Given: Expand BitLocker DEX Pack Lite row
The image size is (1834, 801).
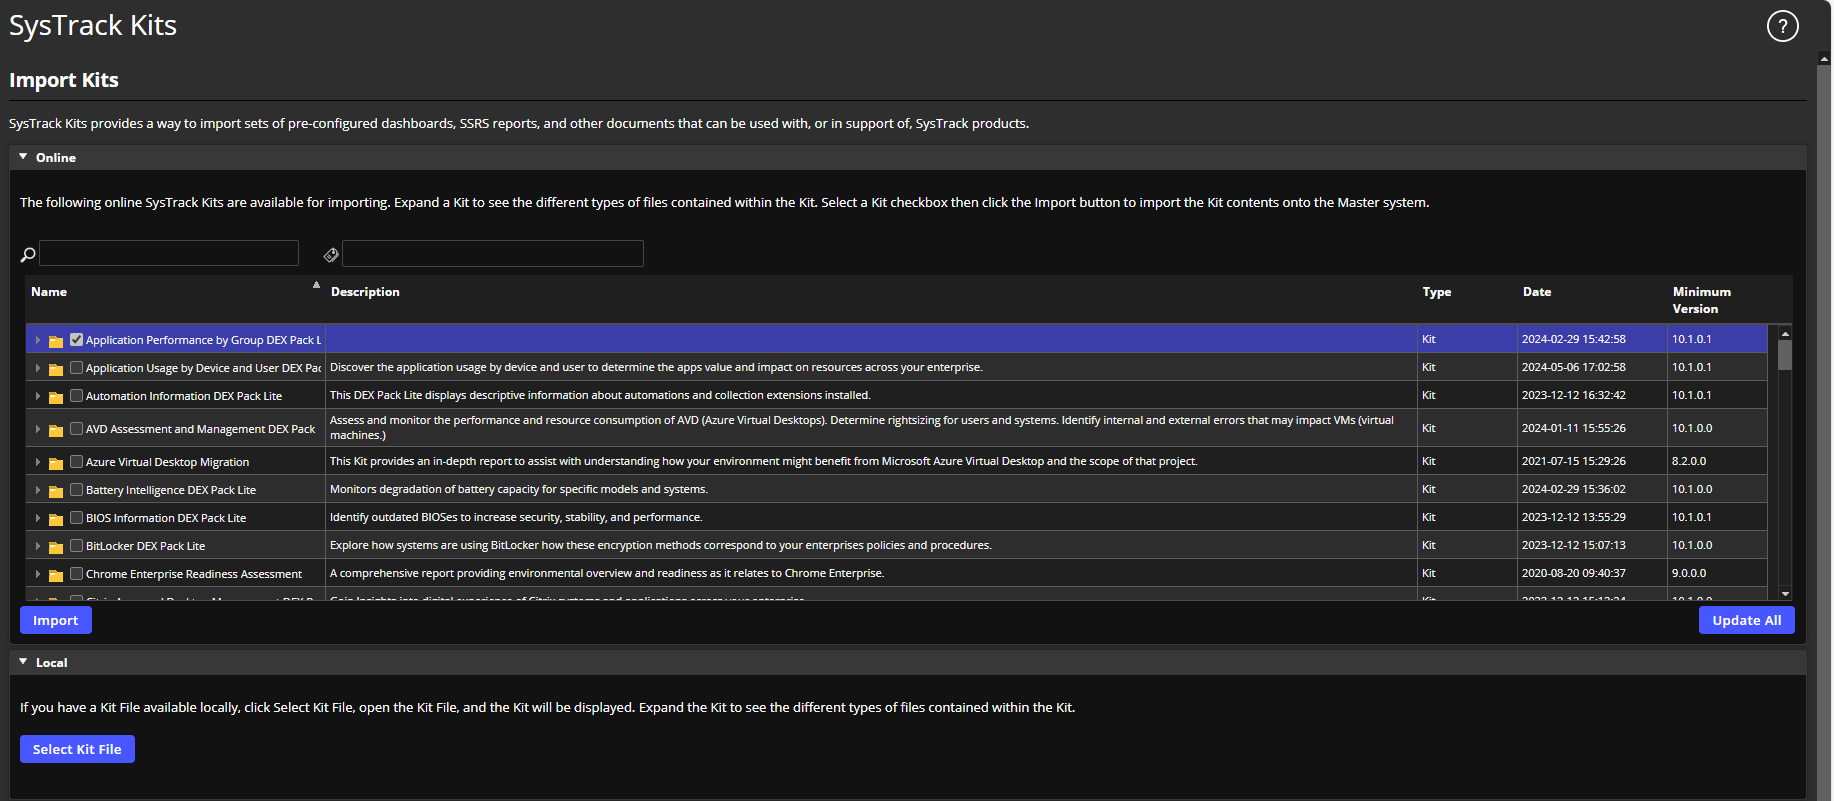Looking at the screenshot, I should pyautogui.click(x=38, y=547).
